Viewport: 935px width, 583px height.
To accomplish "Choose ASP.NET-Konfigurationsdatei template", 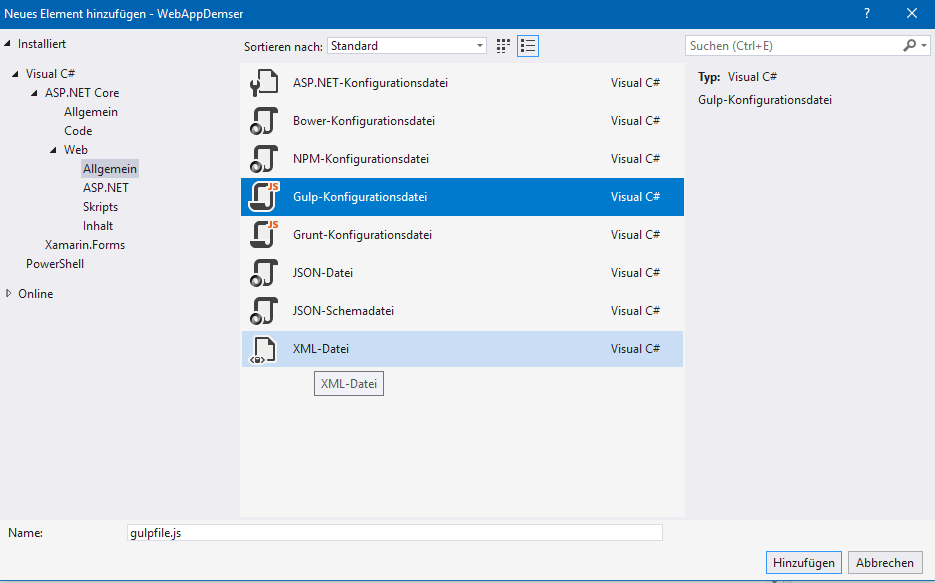I will tap(462, 83).
